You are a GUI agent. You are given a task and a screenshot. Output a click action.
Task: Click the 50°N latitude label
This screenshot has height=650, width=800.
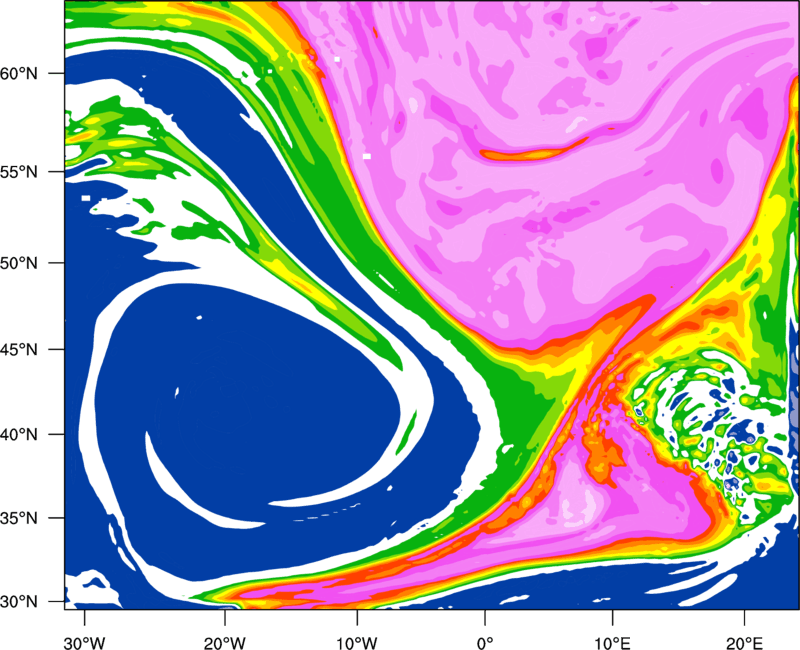tap(19, 264)
